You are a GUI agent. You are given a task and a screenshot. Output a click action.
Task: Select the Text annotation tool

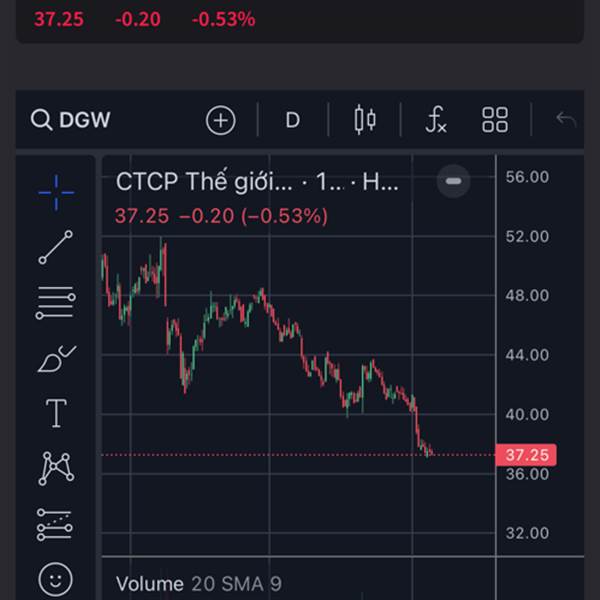56,412
